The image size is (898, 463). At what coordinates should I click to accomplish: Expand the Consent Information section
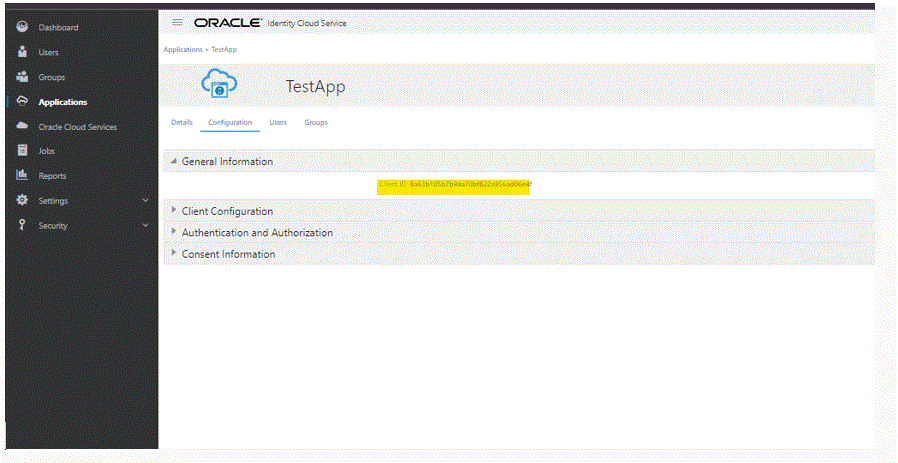pyautogui.click(x=174, y=254)
